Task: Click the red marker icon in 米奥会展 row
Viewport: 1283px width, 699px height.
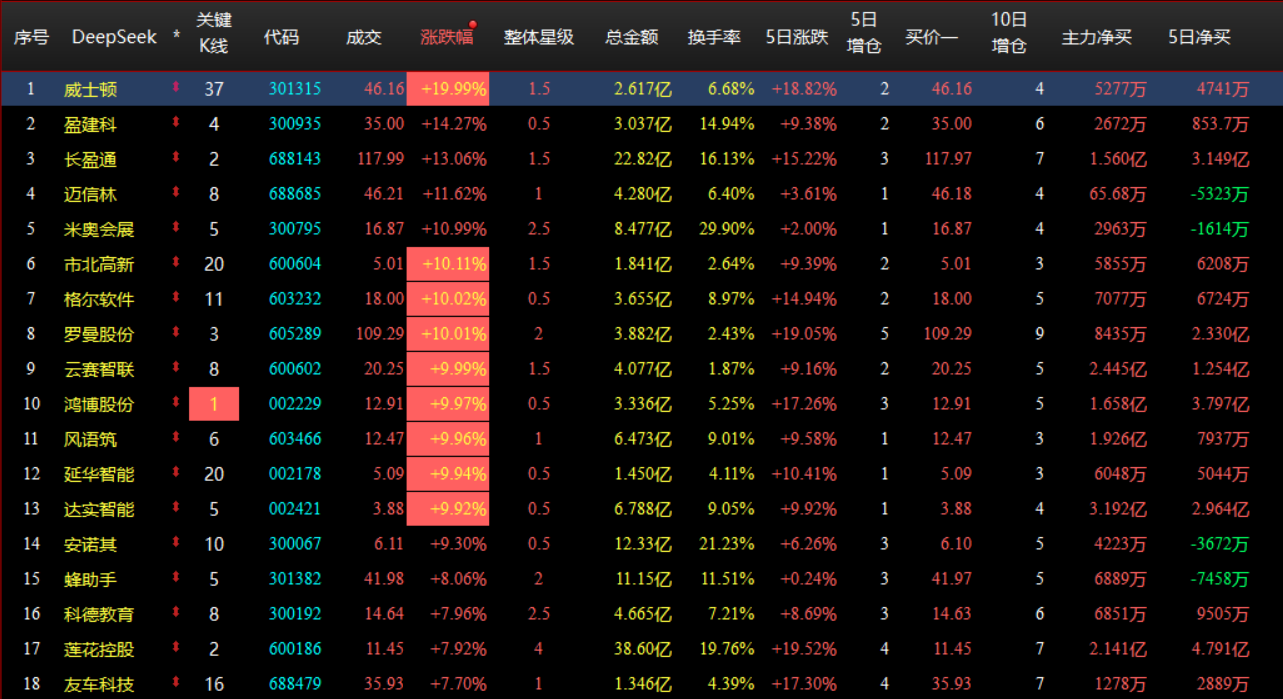Action: (176, 228)
